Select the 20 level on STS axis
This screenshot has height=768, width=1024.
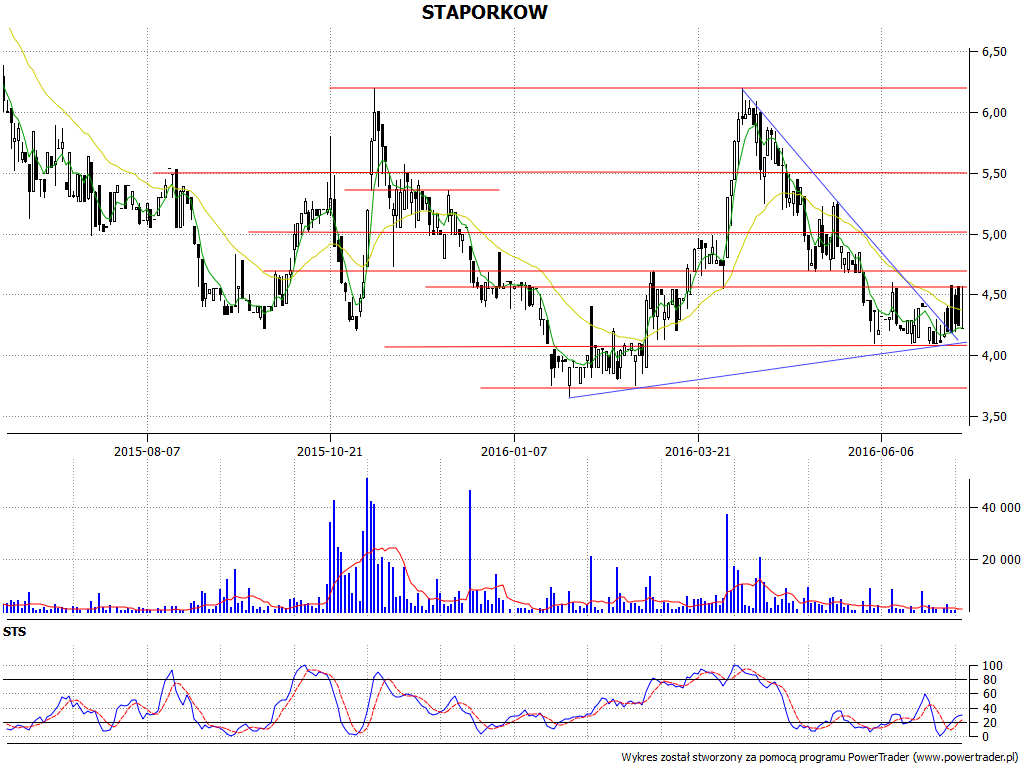click(x=989, y=723)
